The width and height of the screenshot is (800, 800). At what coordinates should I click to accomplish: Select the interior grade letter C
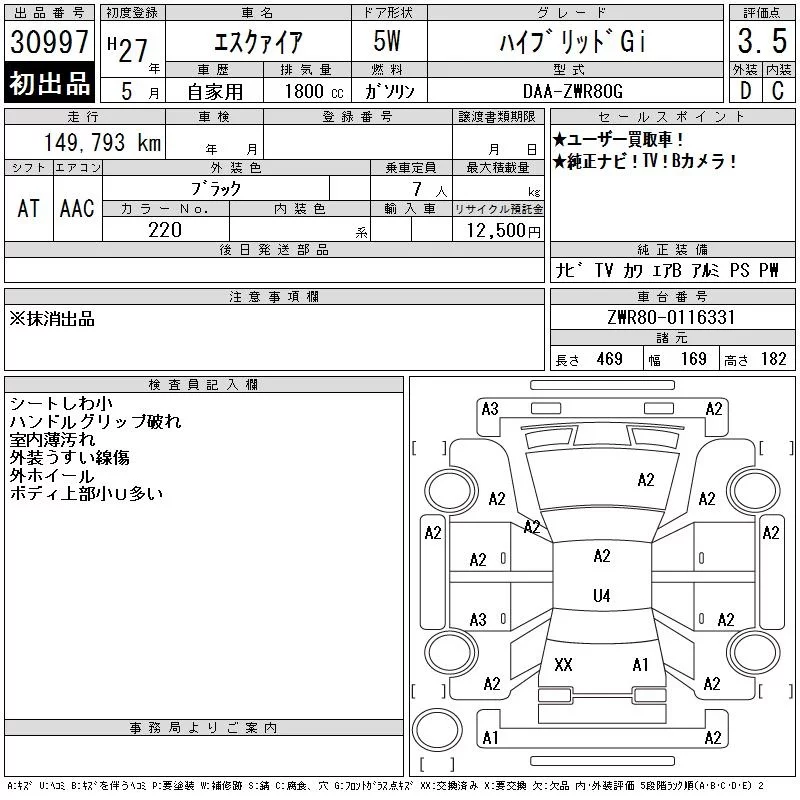778,91
